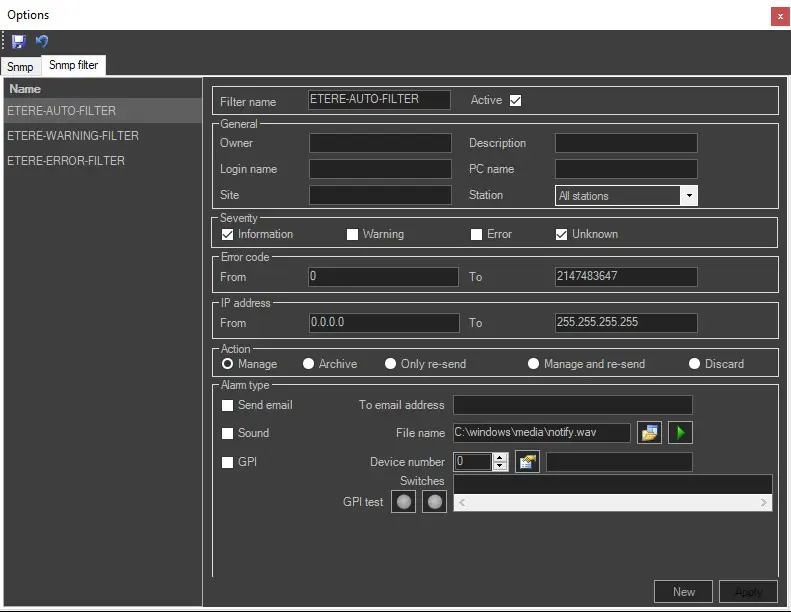Select ETERE-ERROR-FILTER from the name list
Screen dimensions: 791x612
pyautogui.click(x=66, y=161)
